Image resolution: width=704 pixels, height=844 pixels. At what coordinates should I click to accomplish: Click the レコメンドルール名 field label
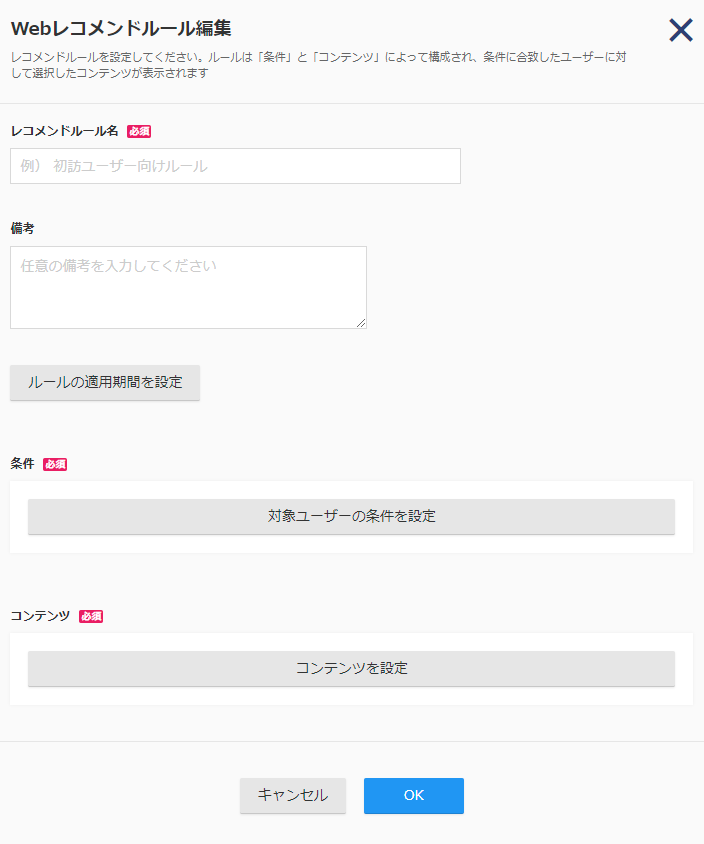[x=65, y=131]
